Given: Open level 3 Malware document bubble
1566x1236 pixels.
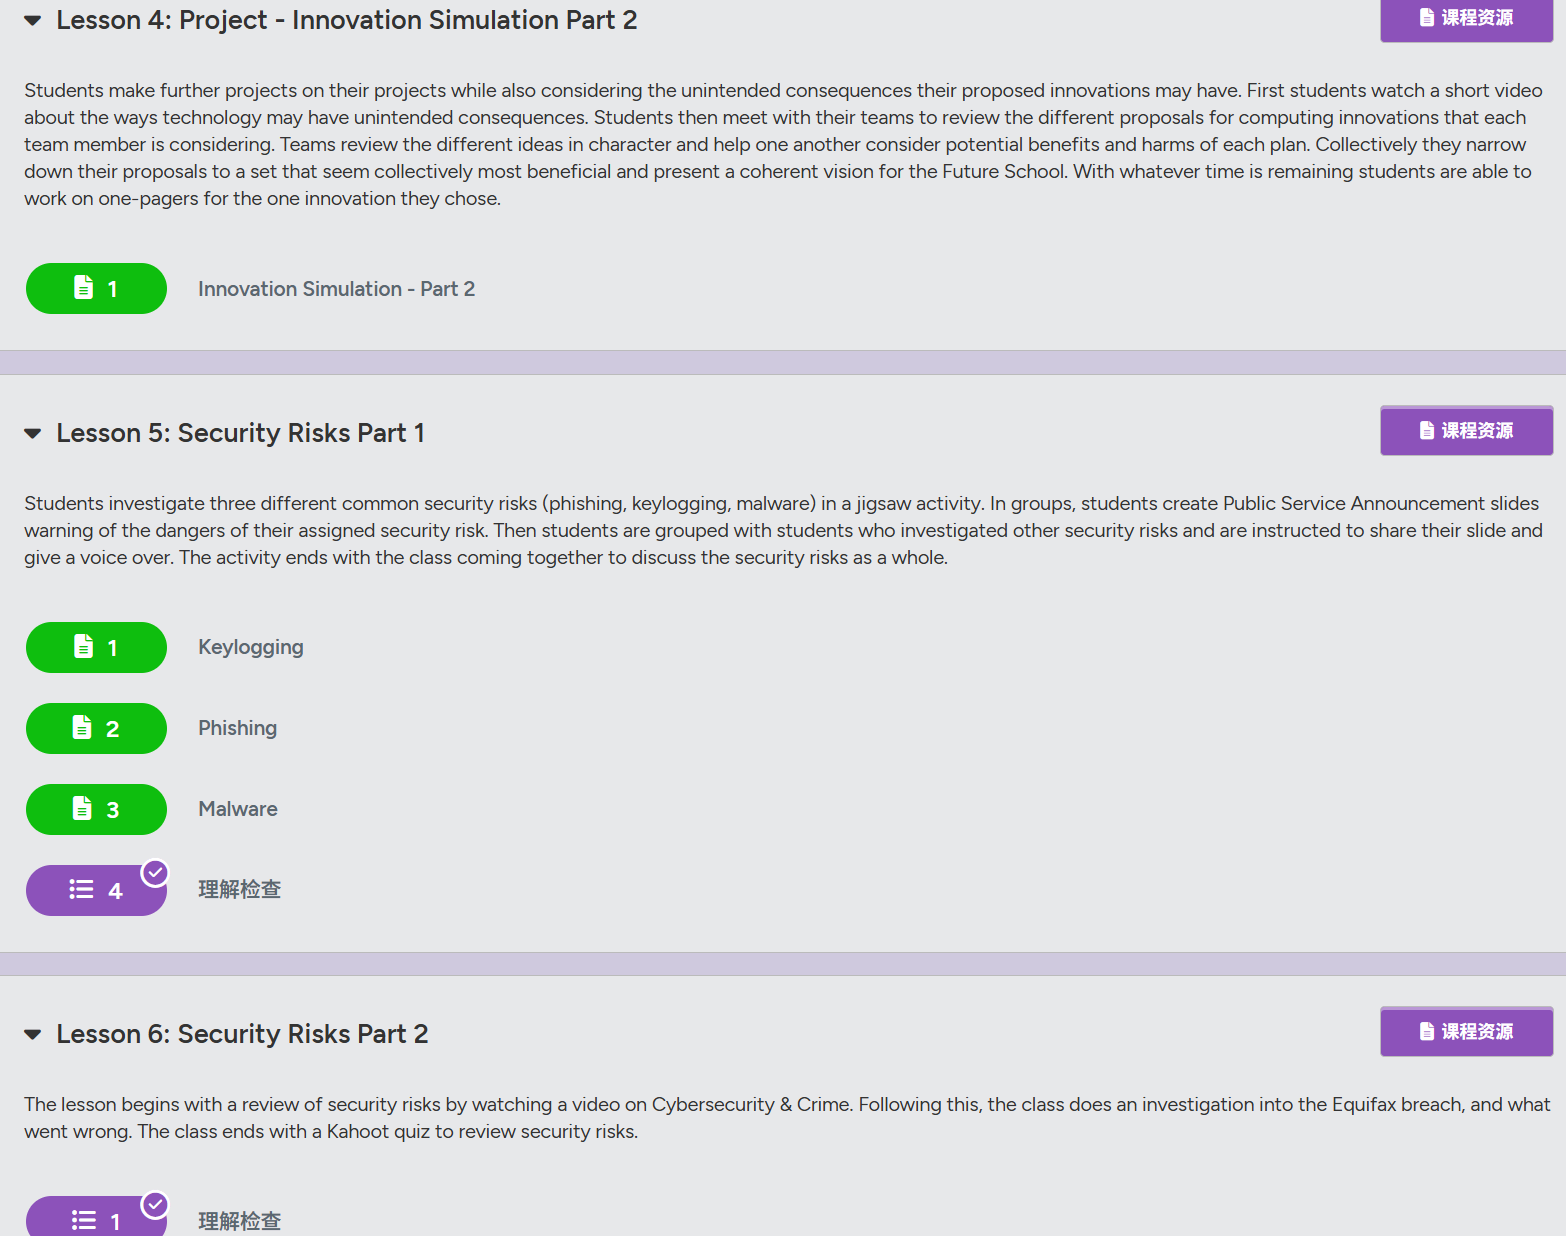Looking at the screenshot, I should pos(96,810).
